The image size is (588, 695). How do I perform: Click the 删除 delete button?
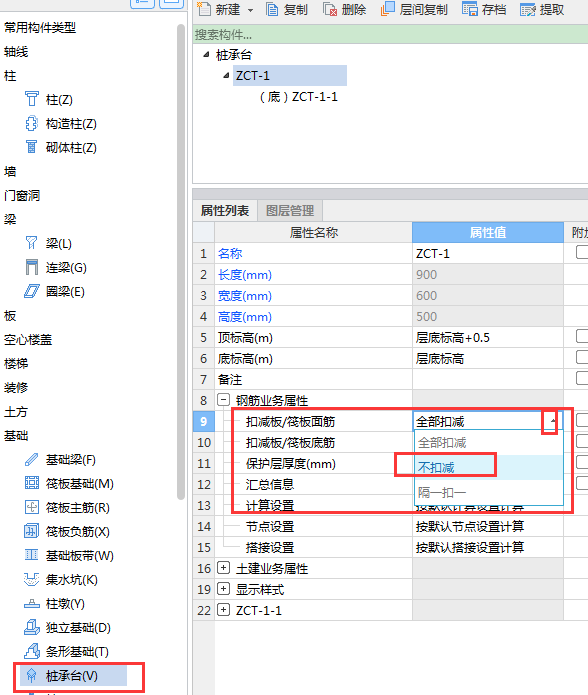pyautogui.click(x=345, y=9)
